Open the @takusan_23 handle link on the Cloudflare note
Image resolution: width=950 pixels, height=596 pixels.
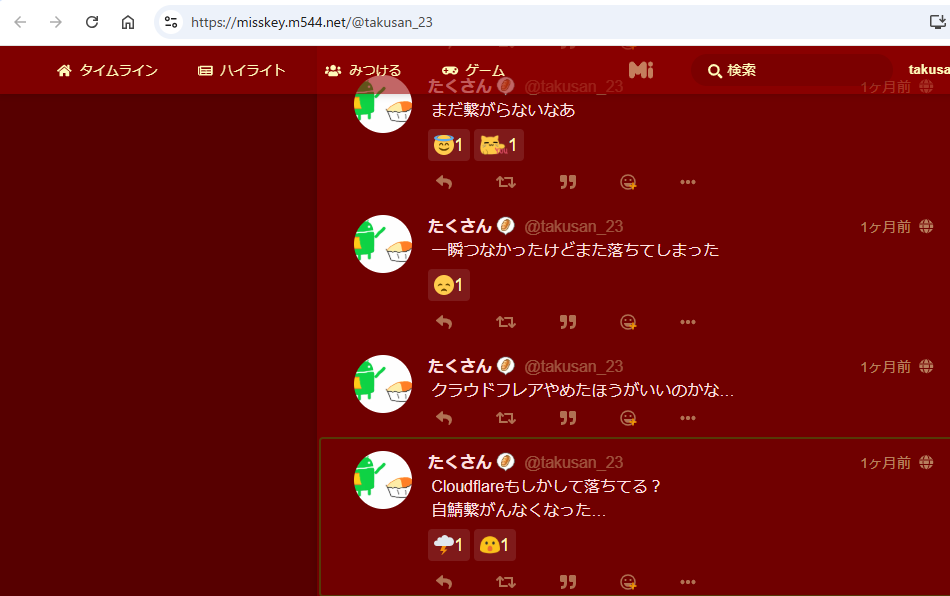[x=573, y=463]
